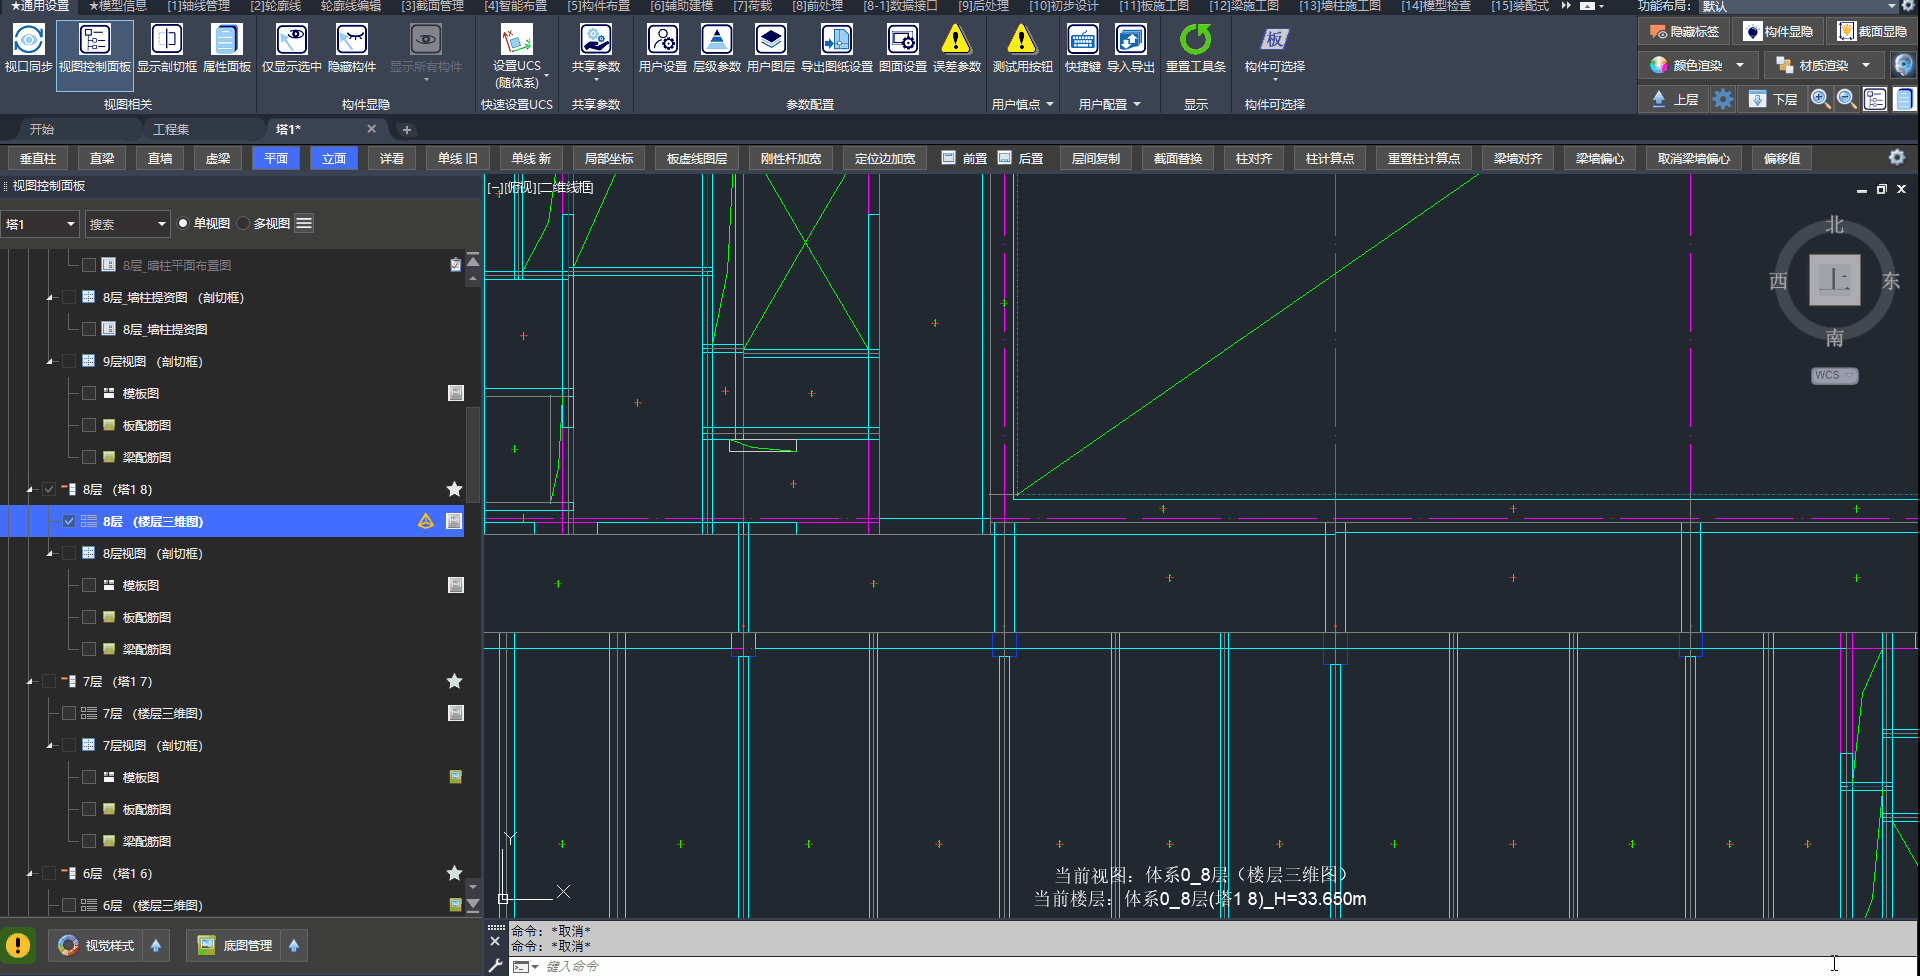Open the [7]荷载 menu

click(752, 6)
